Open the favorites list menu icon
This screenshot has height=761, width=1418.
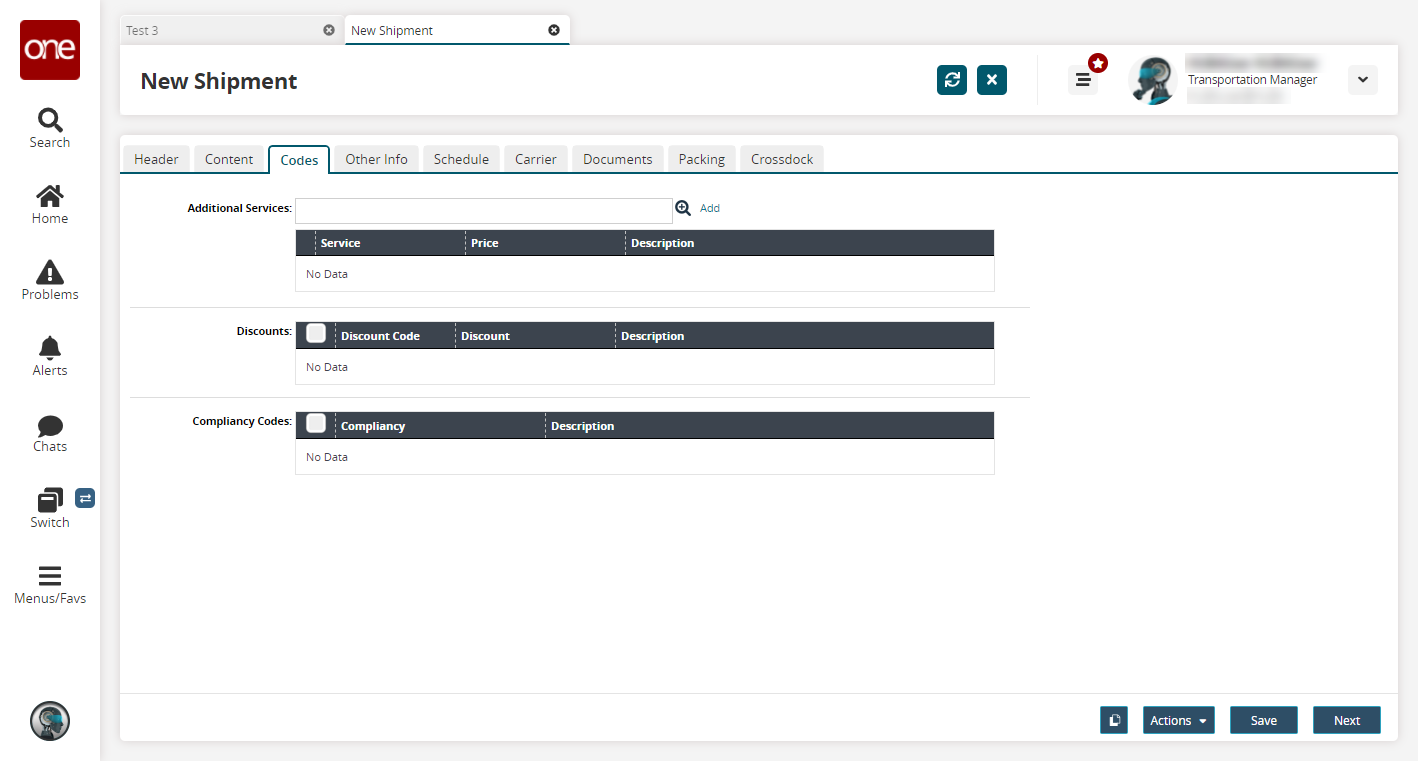pyautogui.click(x=1083, y=80)
